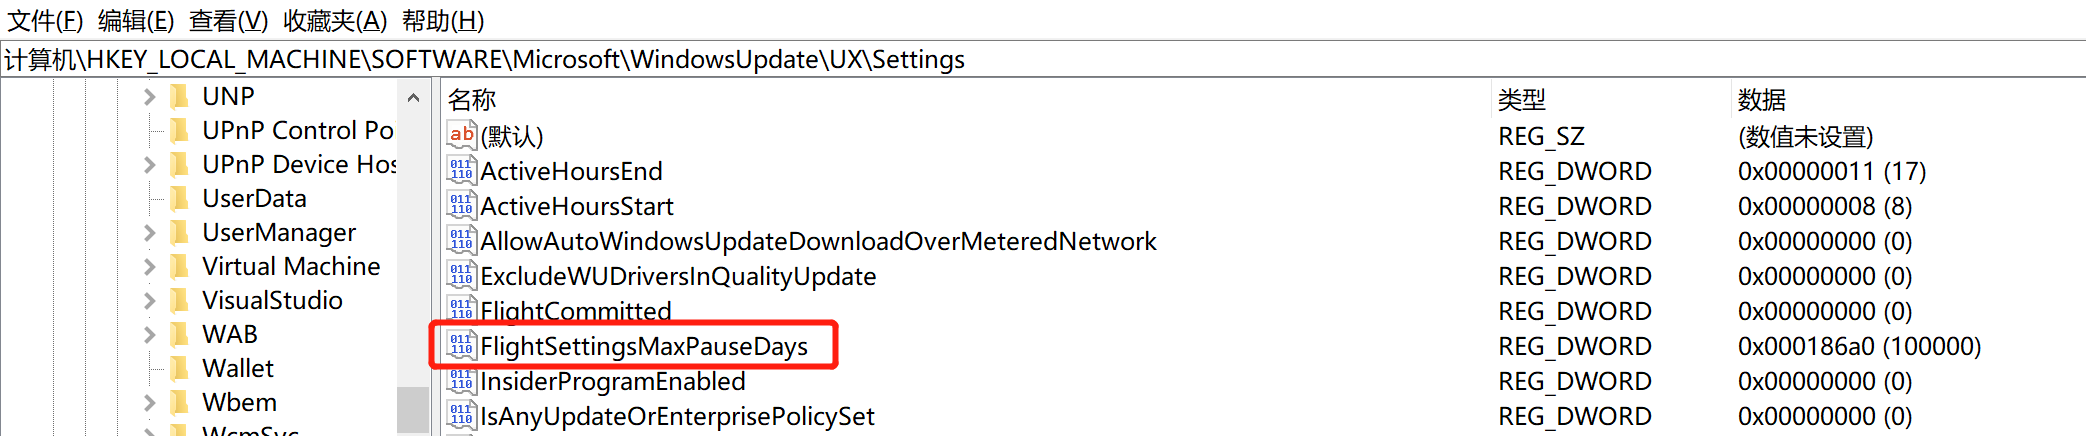The width and height of the screenshot is (2086, 436).
Task: Click the folder icon for UserData
Action: [181, 198]
